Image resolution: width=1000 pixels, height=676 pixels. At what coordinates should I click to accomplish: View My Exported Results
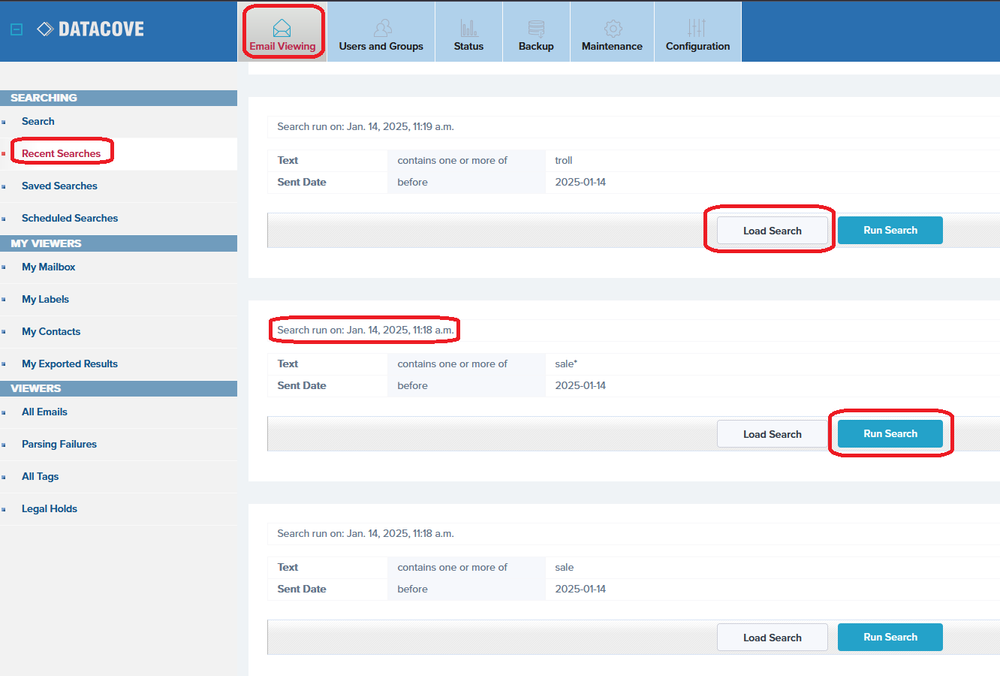pyautogui.click(x=70, y=364)
